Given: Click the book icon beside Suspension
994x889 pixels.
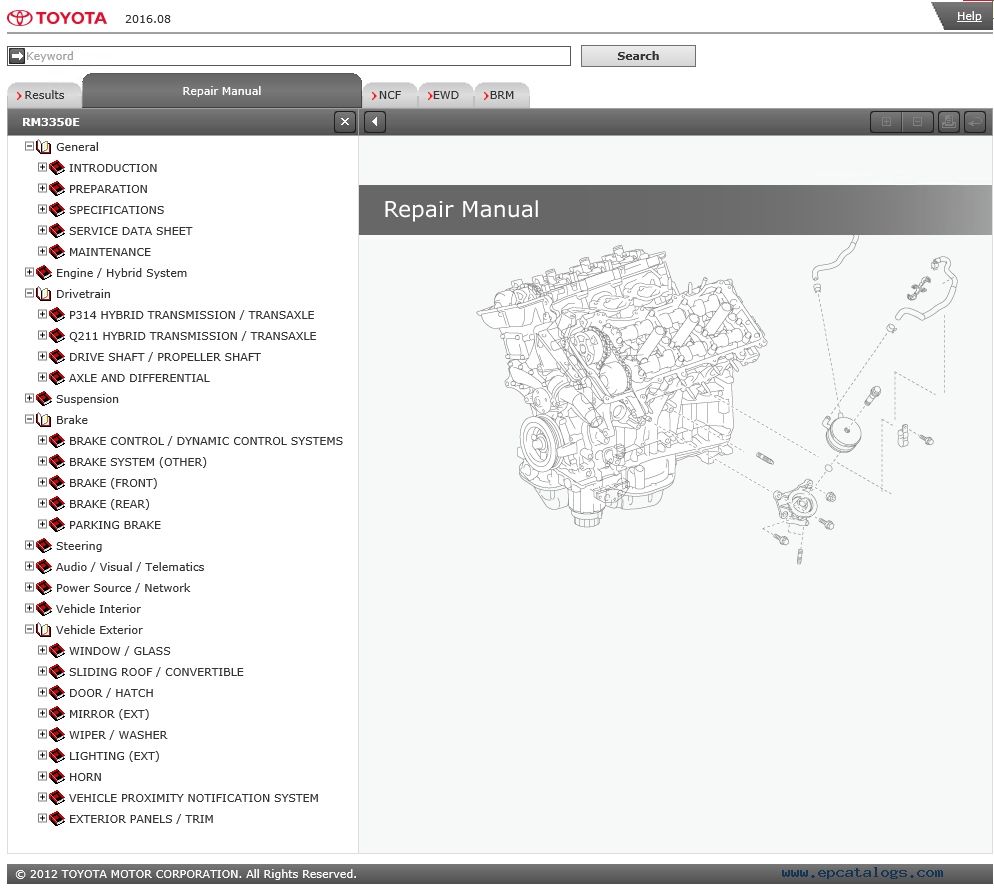Looking at the screenshot, I should click(x=44, y=399).
